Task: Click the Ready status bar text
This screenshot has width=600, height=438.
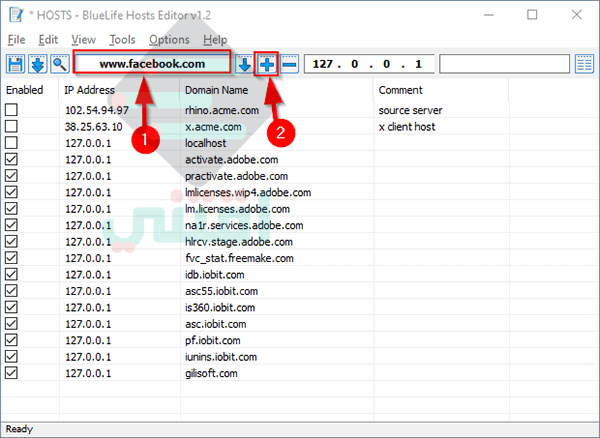Action: [x=19, y=429]
